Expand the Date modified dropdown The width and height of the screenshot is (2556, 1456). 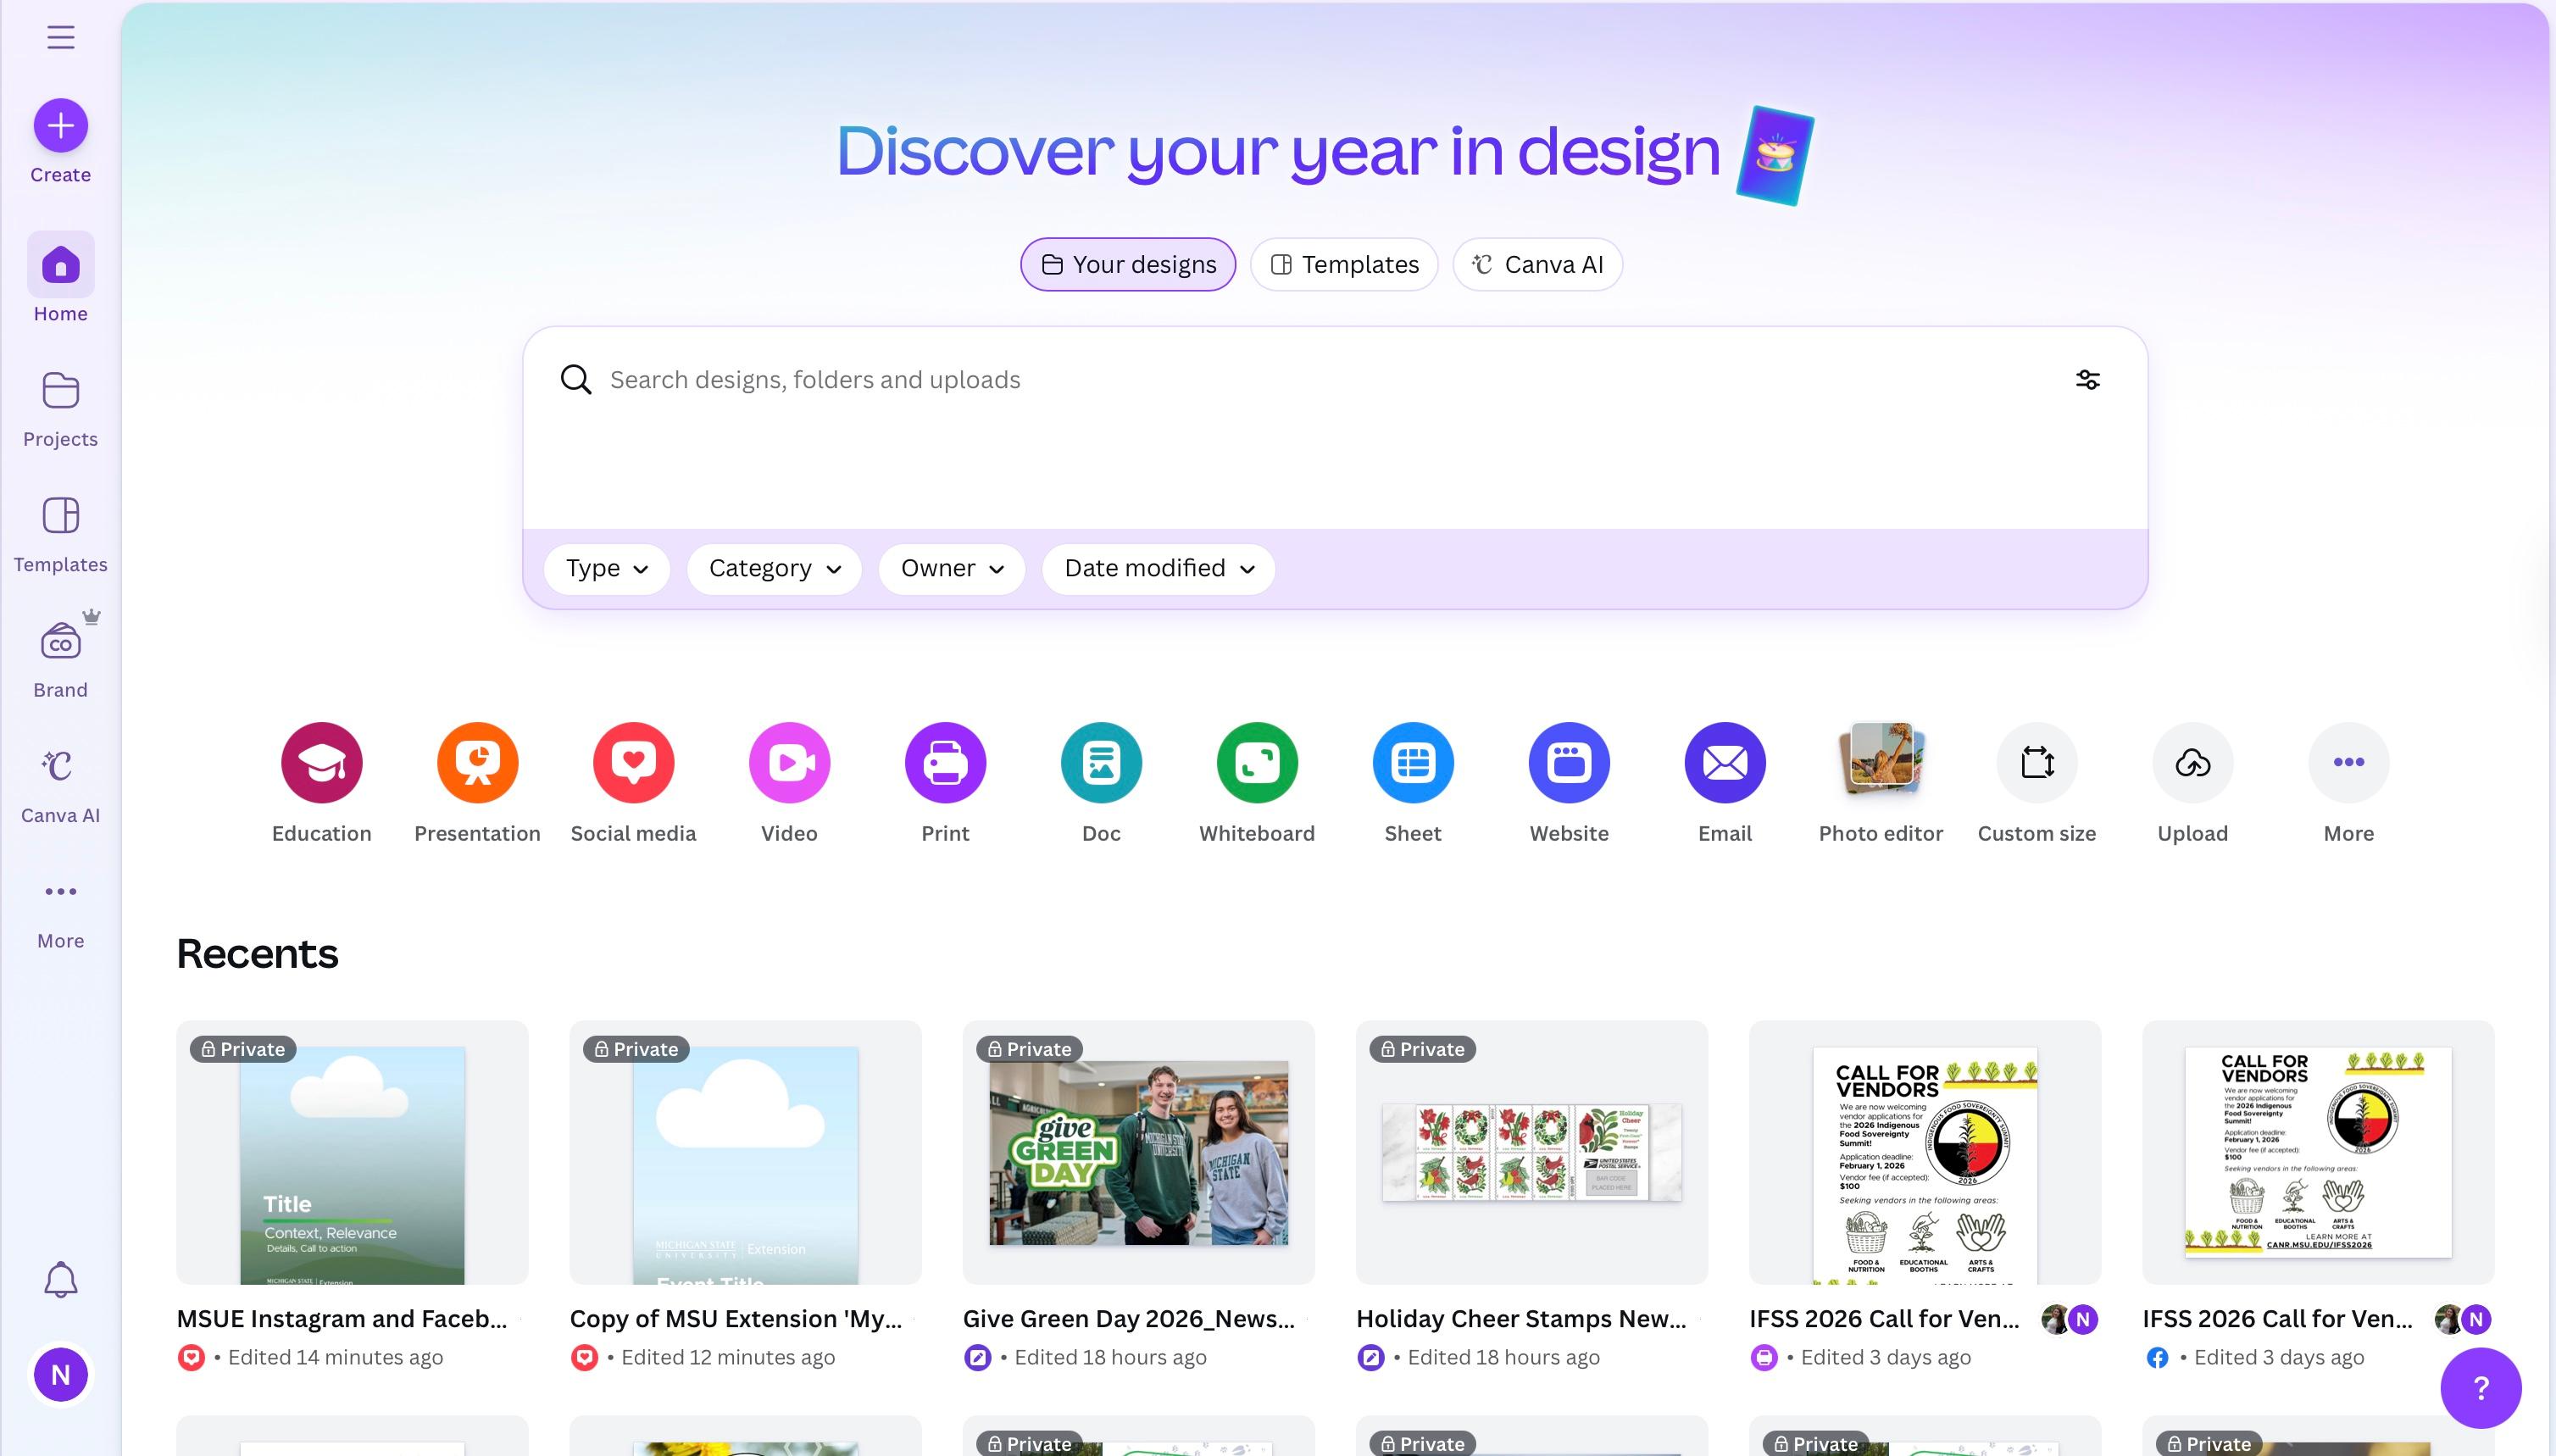(1158, 569)
